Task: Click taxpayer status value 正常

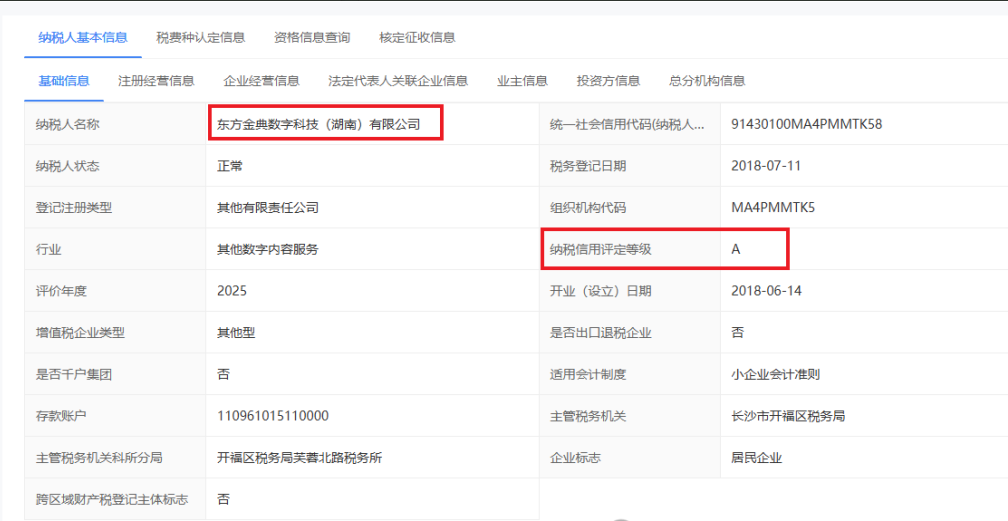Action: (230, 166)
